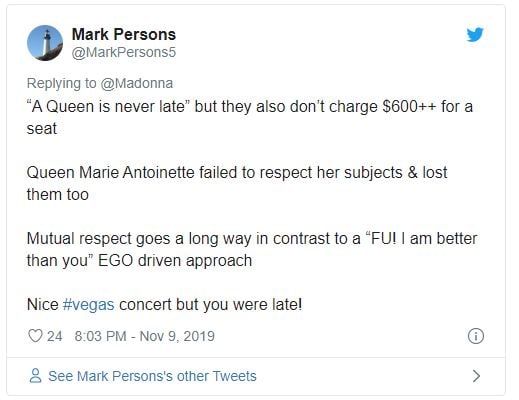This screenshot has width=519, height=400.
Task: See Mark Persons's other Tweets
Action: pos(152,376)
